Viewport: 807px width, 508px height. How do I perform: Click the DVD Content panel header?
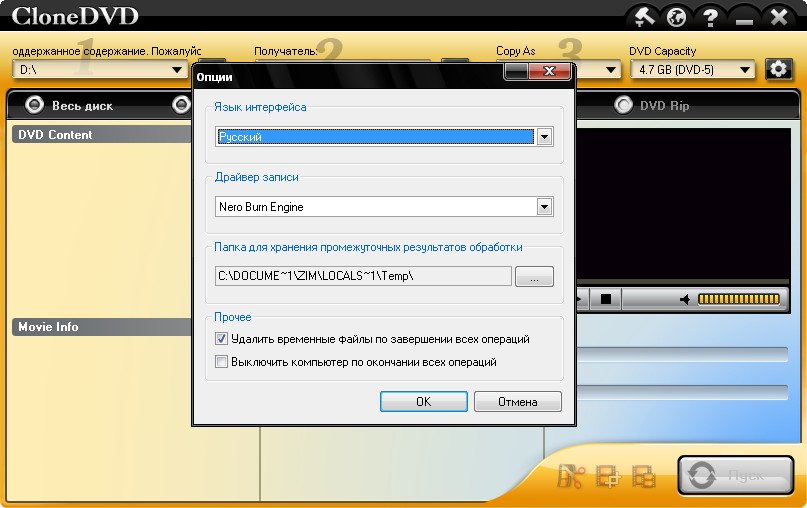pyautogui.click(x=102, y=135)
